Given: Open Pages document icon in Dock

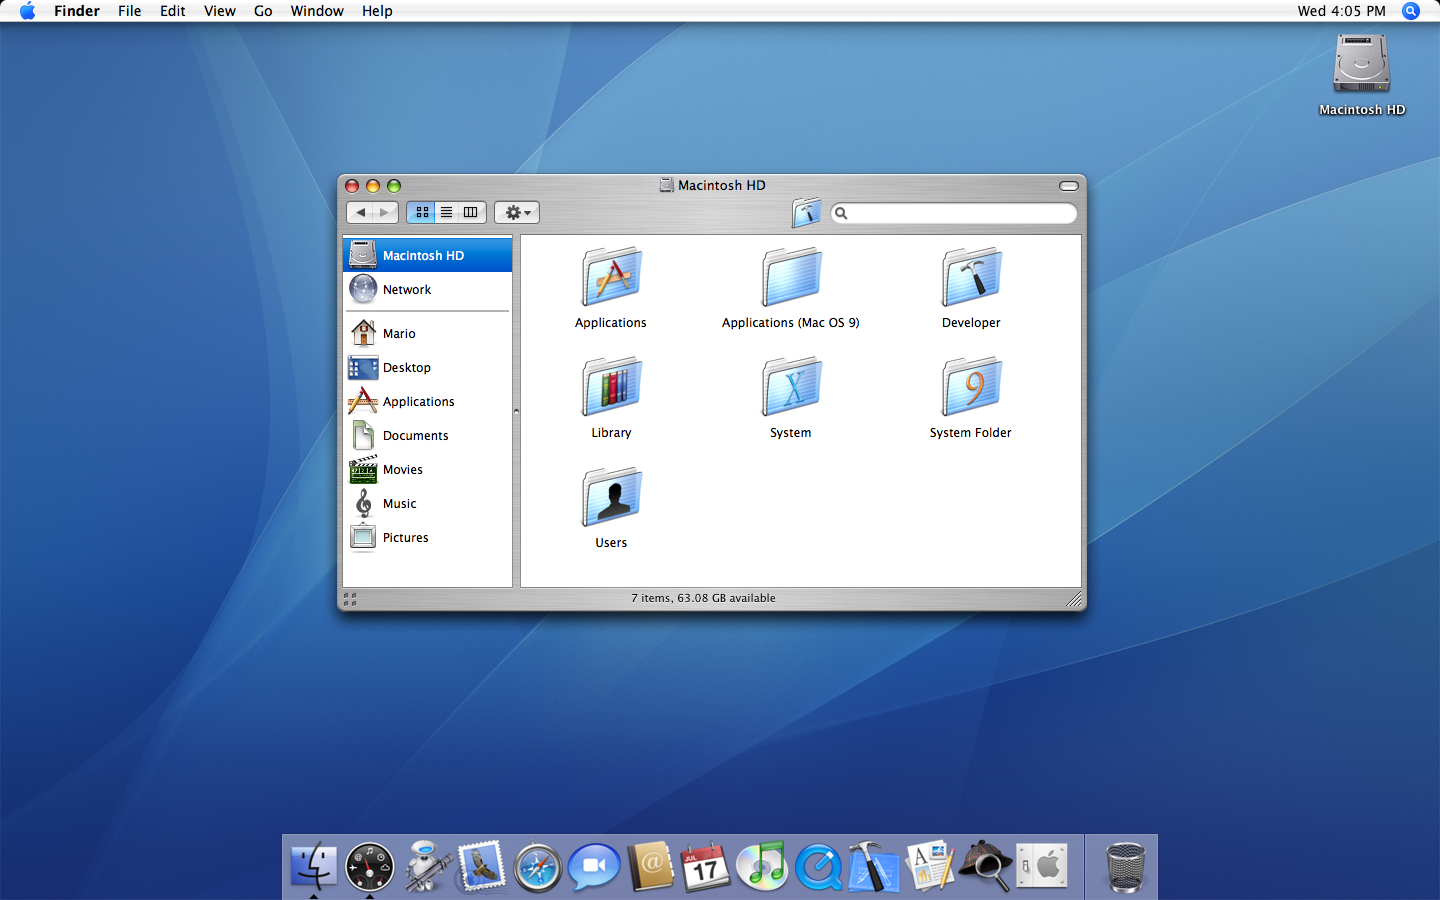Looking at the screenshot, I should coord(930,866).
